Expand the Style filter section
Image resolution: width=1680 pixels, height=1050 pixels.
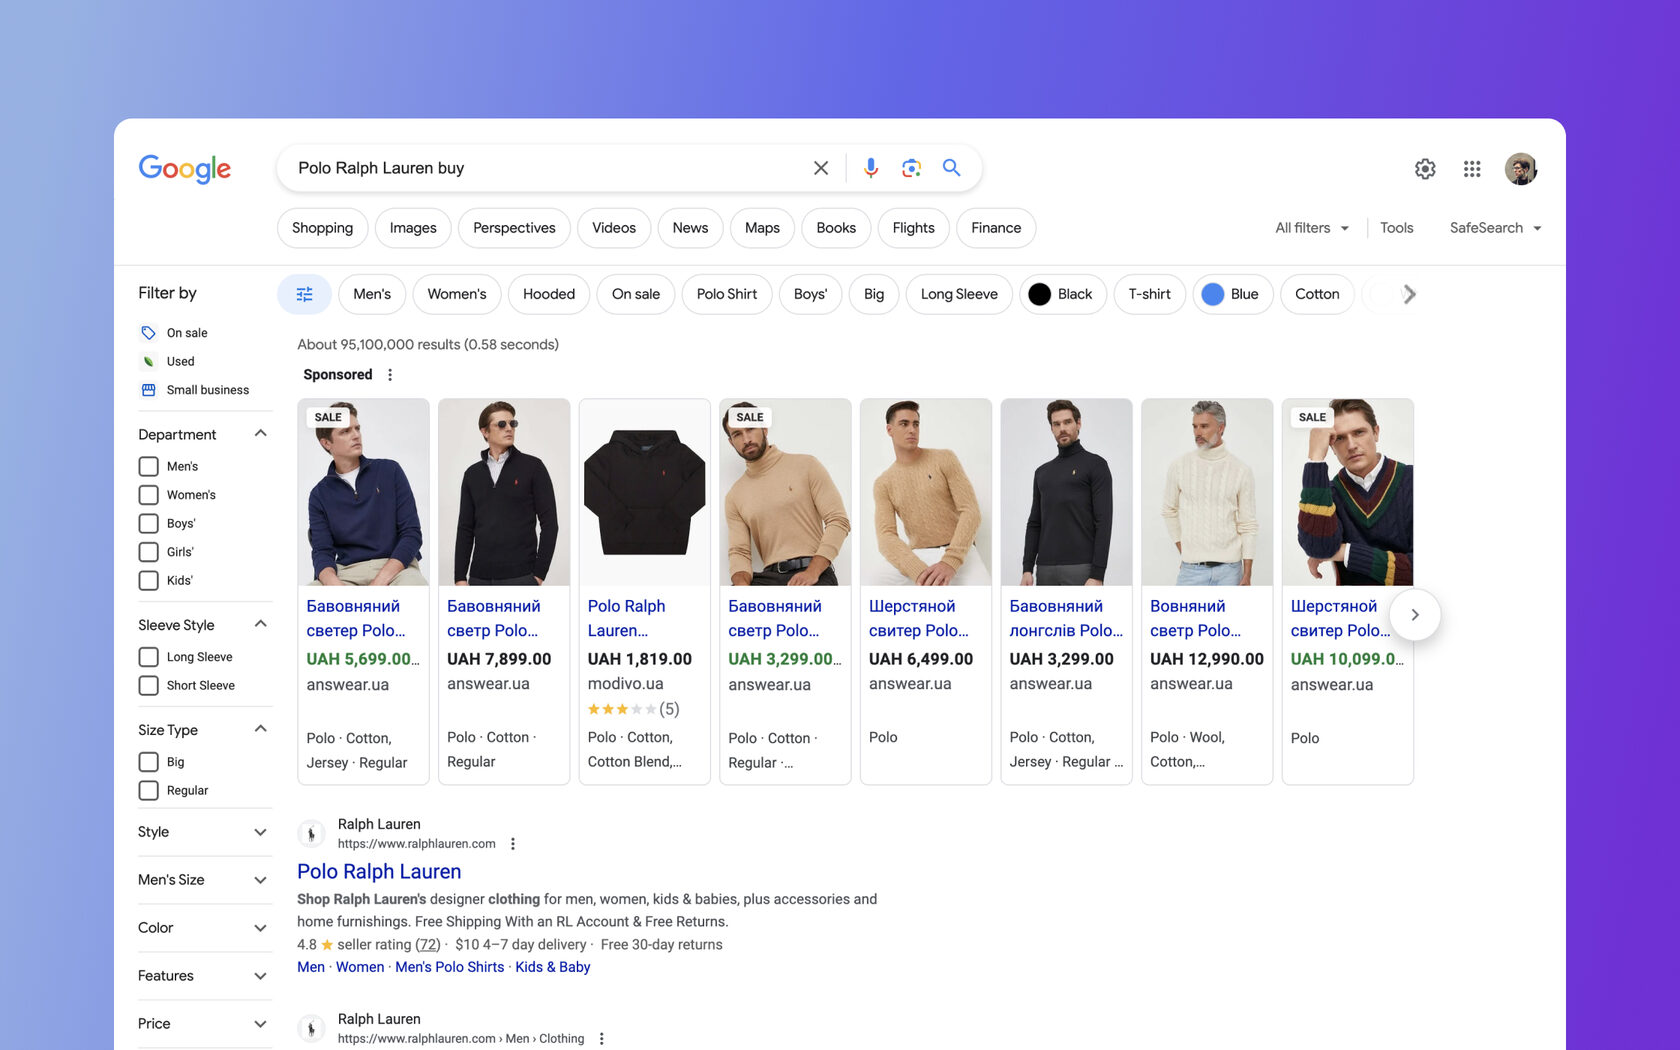point(260,832)
